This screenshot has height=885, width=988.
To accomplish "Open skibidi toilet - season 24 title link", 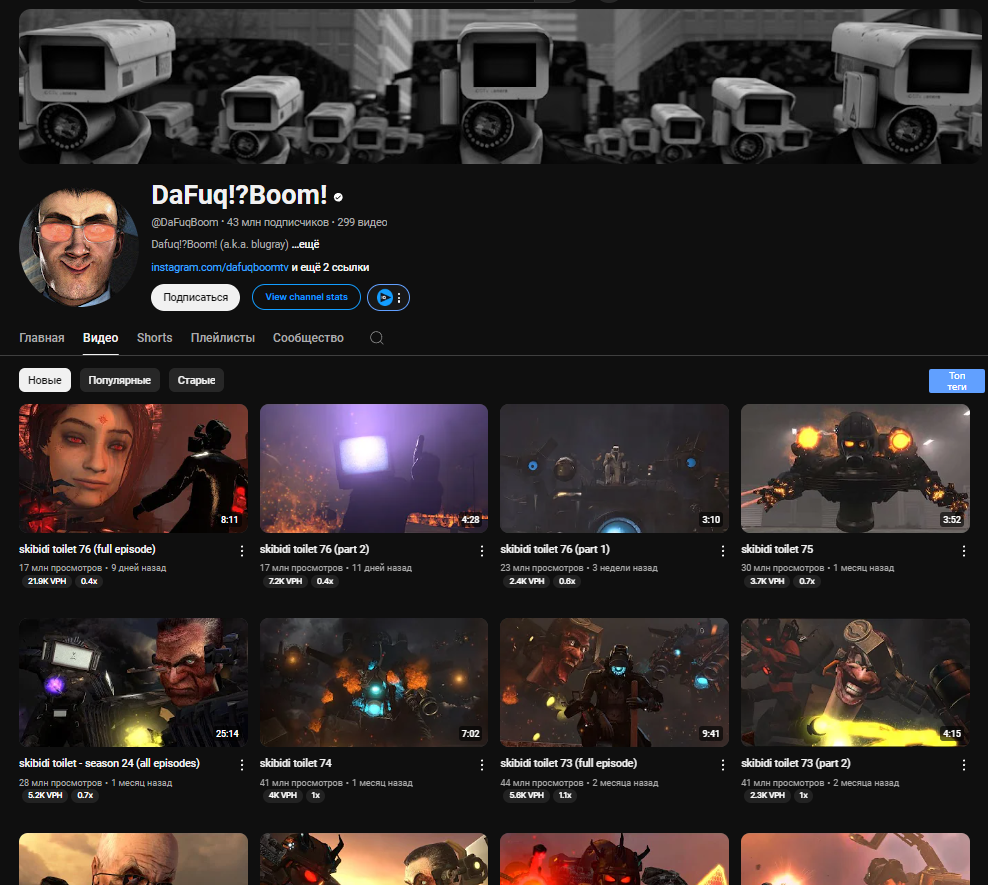I will pos(110,763).
